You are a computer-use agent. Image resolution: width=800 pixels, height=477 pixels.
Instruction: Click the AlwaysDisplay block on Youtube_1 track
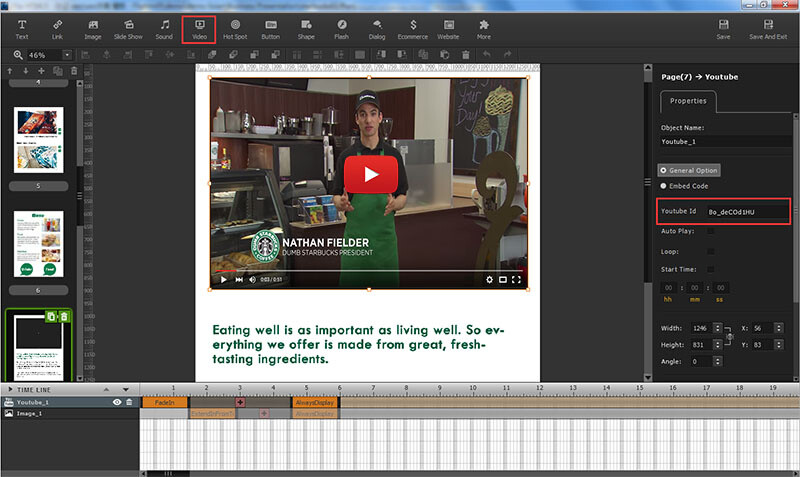[x=315, y=403]
